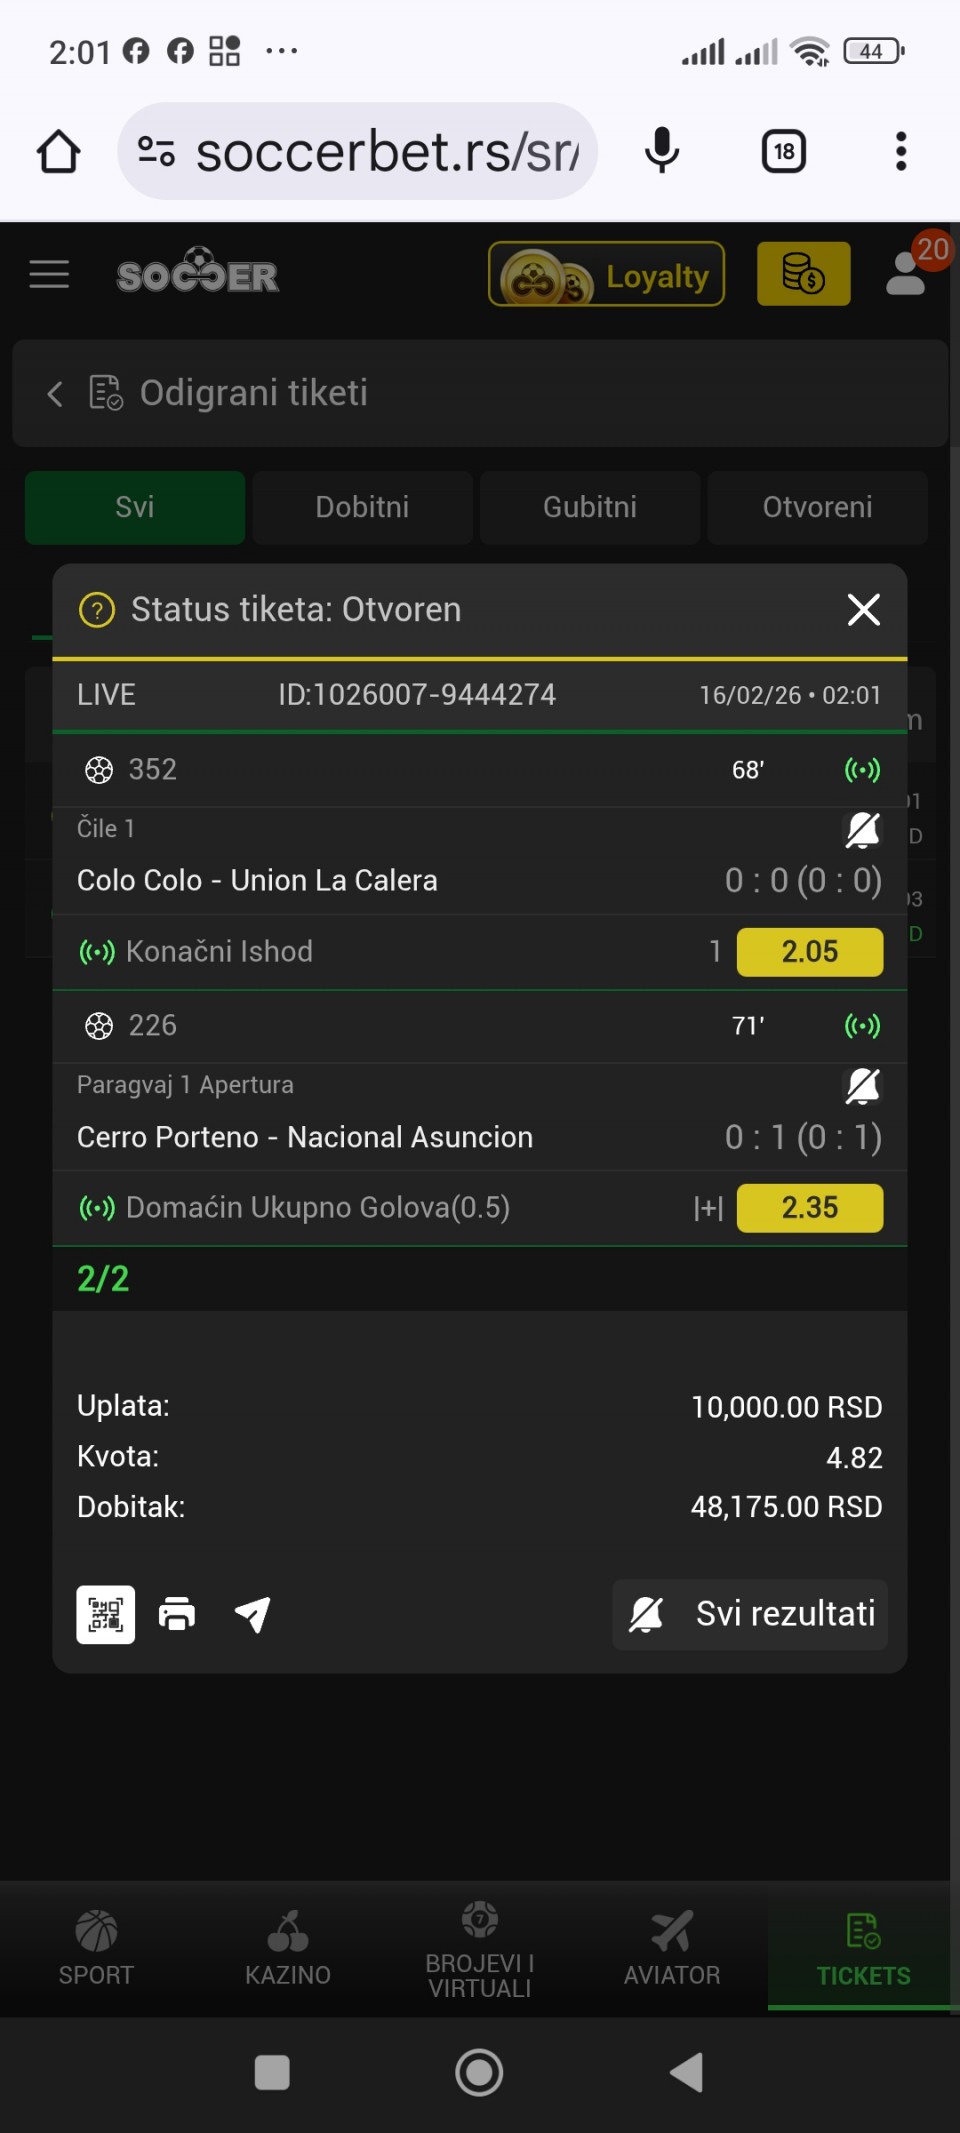Share ticket via paper plane icon
The width and height of the screenshot is (960, 2133).
coord(252,1614)
